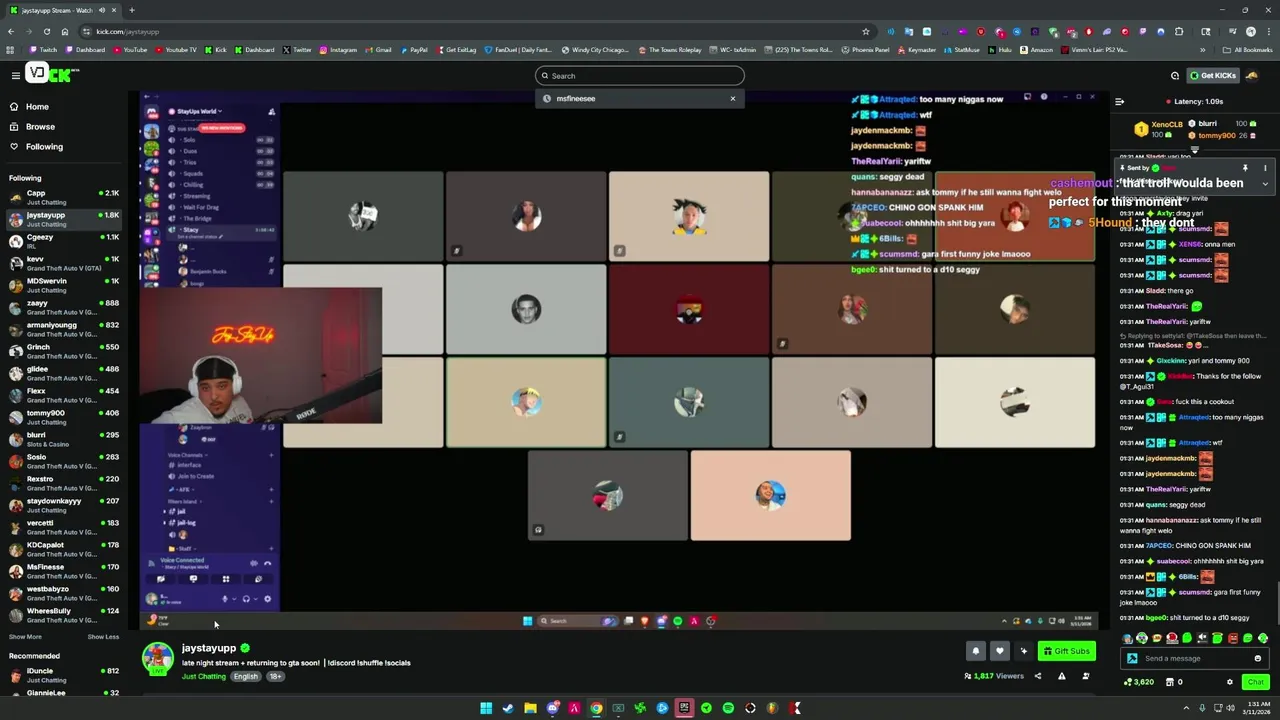1280x720 pixels.
Task: Open the KICKs balance 3,620
Action: click(1139, 682)
